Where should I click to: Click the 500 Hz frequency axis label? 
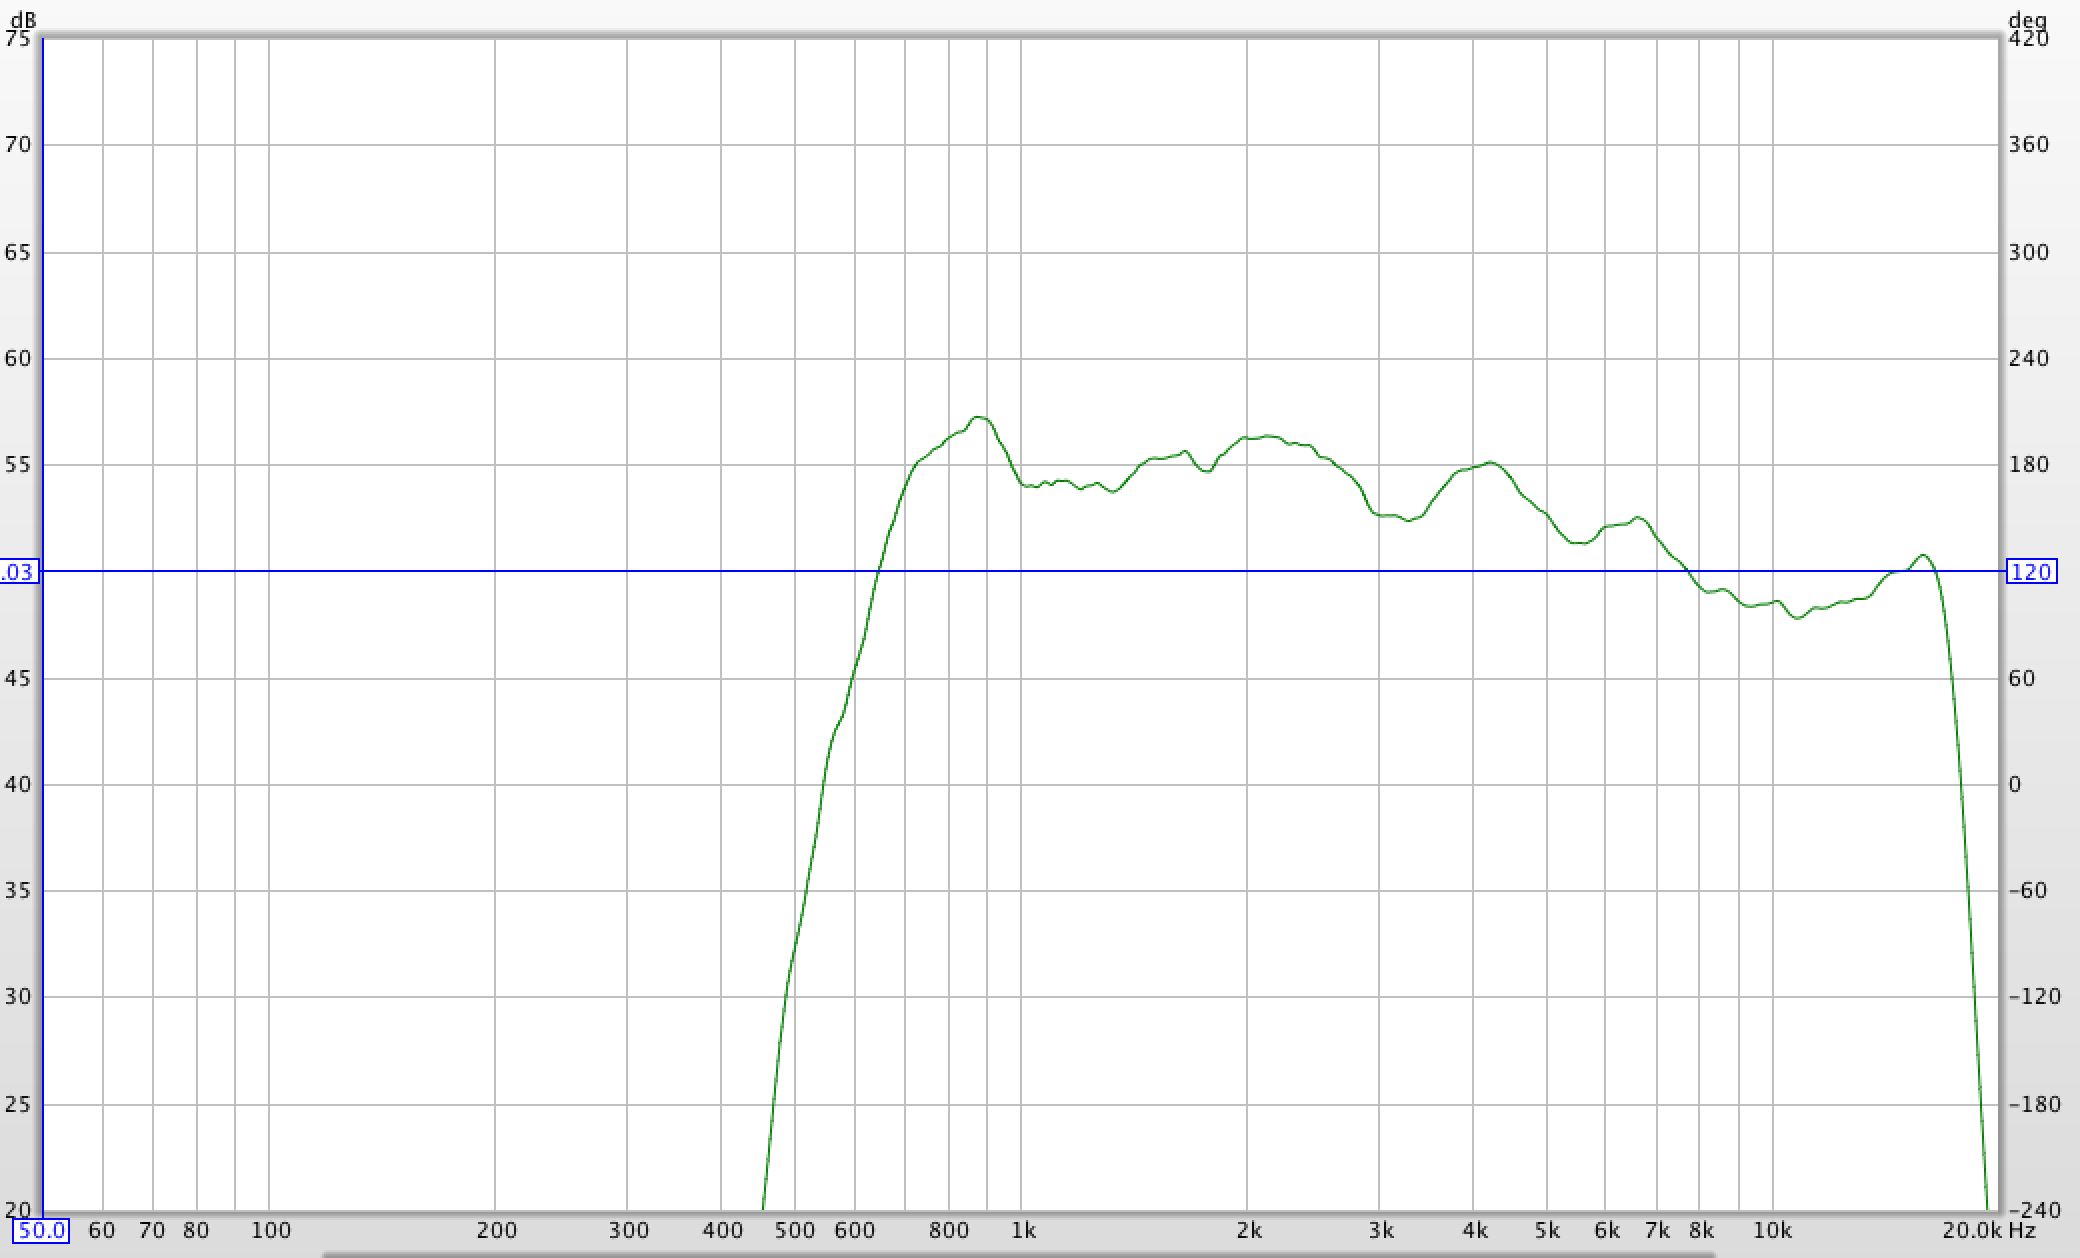point(795,1230)
